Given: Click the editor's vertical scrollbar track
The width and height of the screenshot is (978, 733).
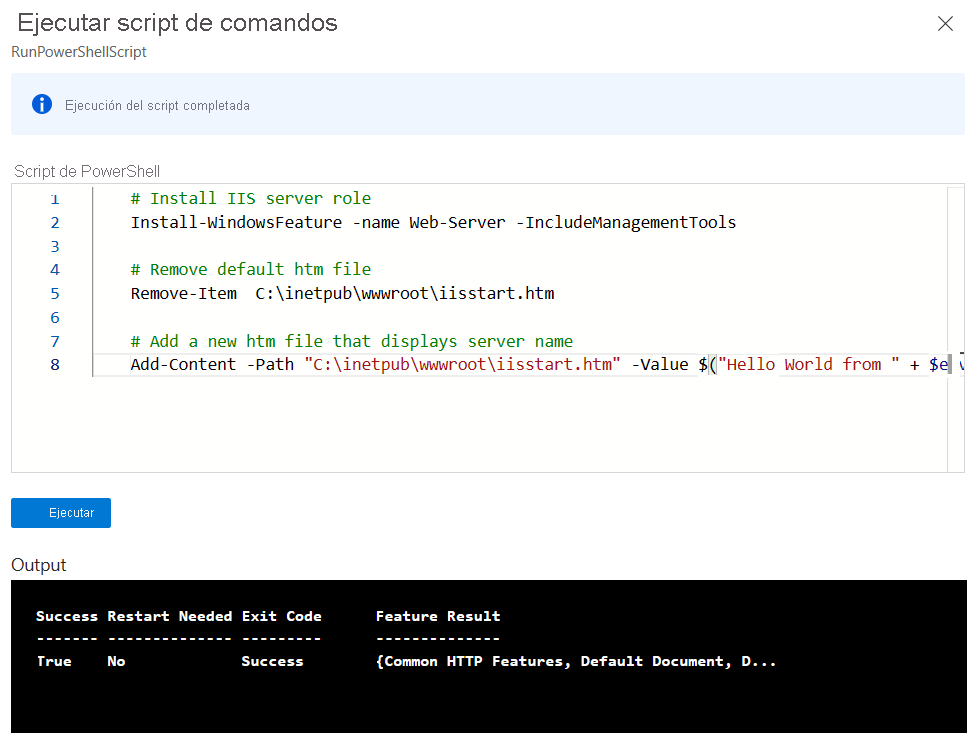Looking at the screenshot, I should pos(956,329).
